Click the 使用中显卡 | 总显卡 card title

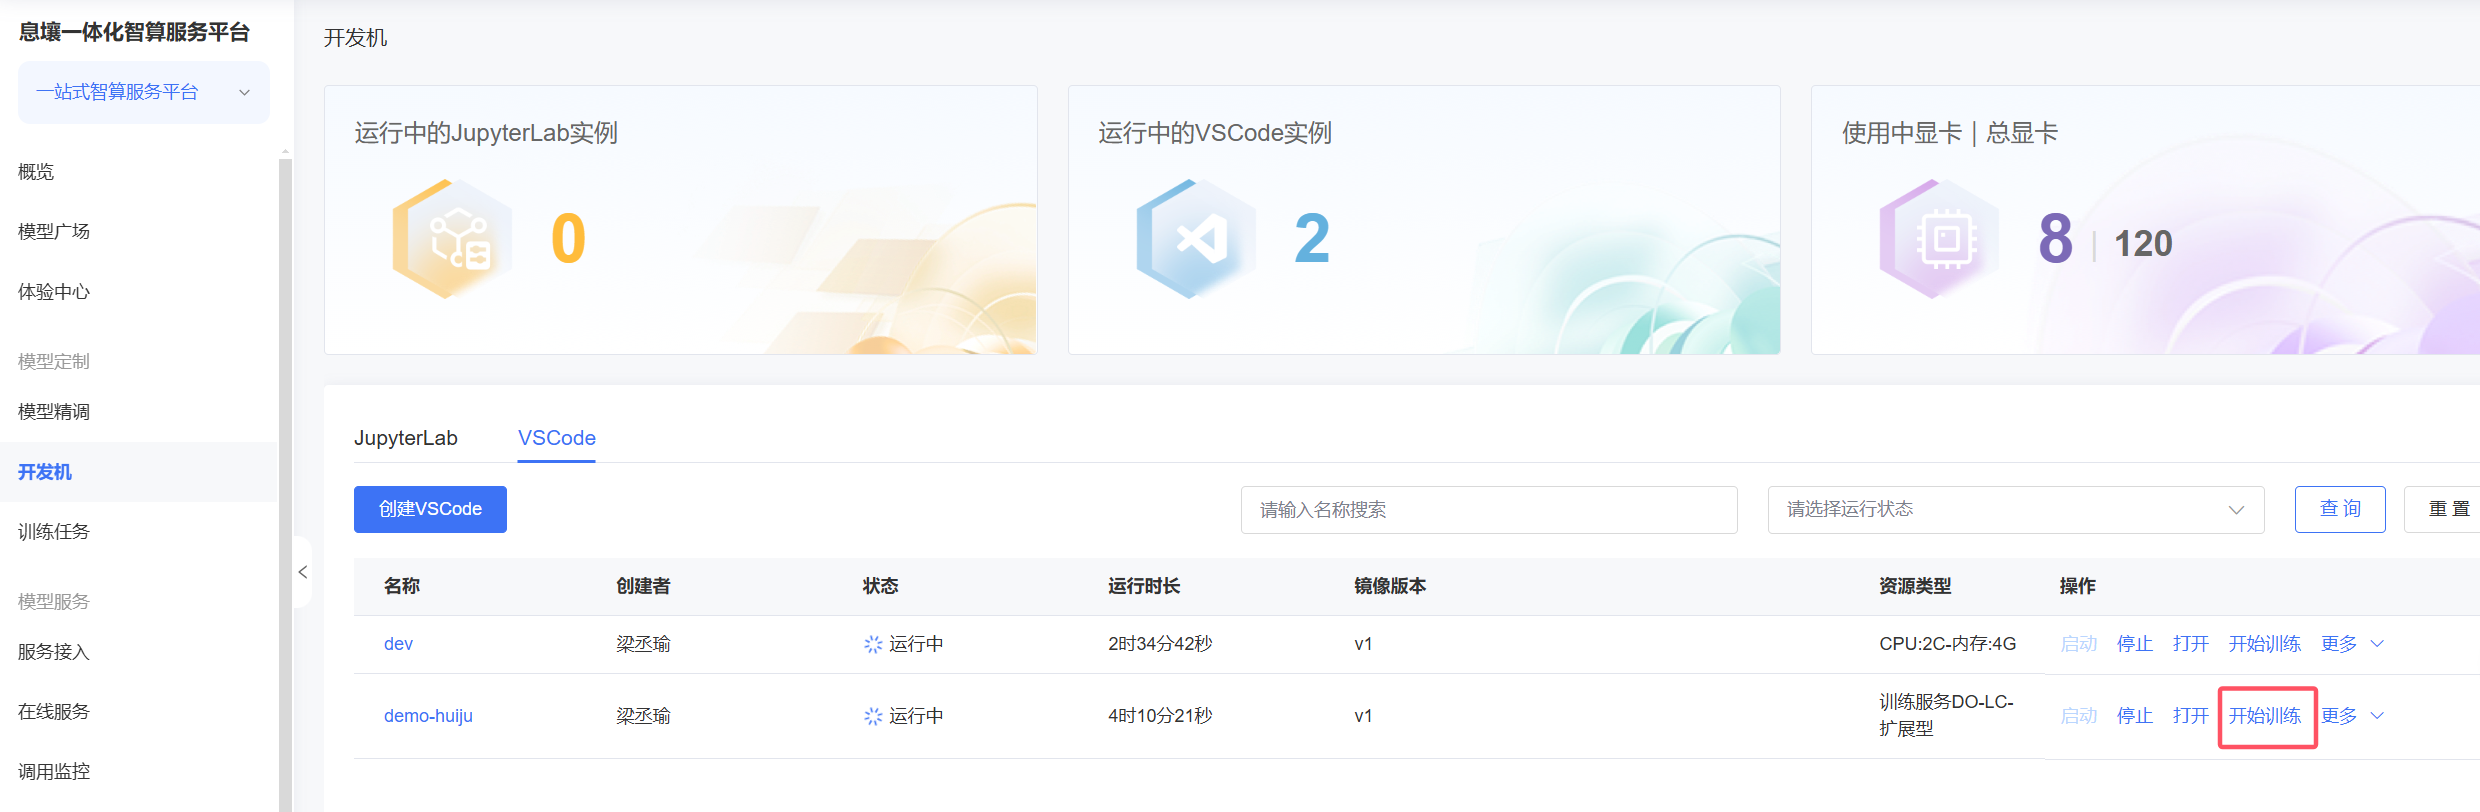(x=1950, y=133)
